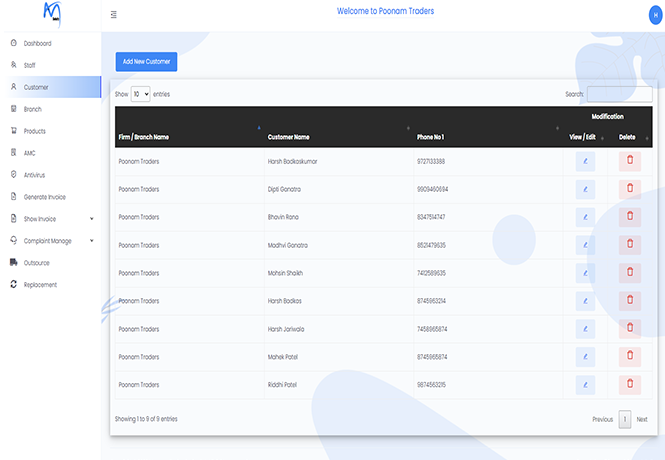Click the Staff sidebar icon
This screenshot has width=665, height=460.
[x=14, y=65]
